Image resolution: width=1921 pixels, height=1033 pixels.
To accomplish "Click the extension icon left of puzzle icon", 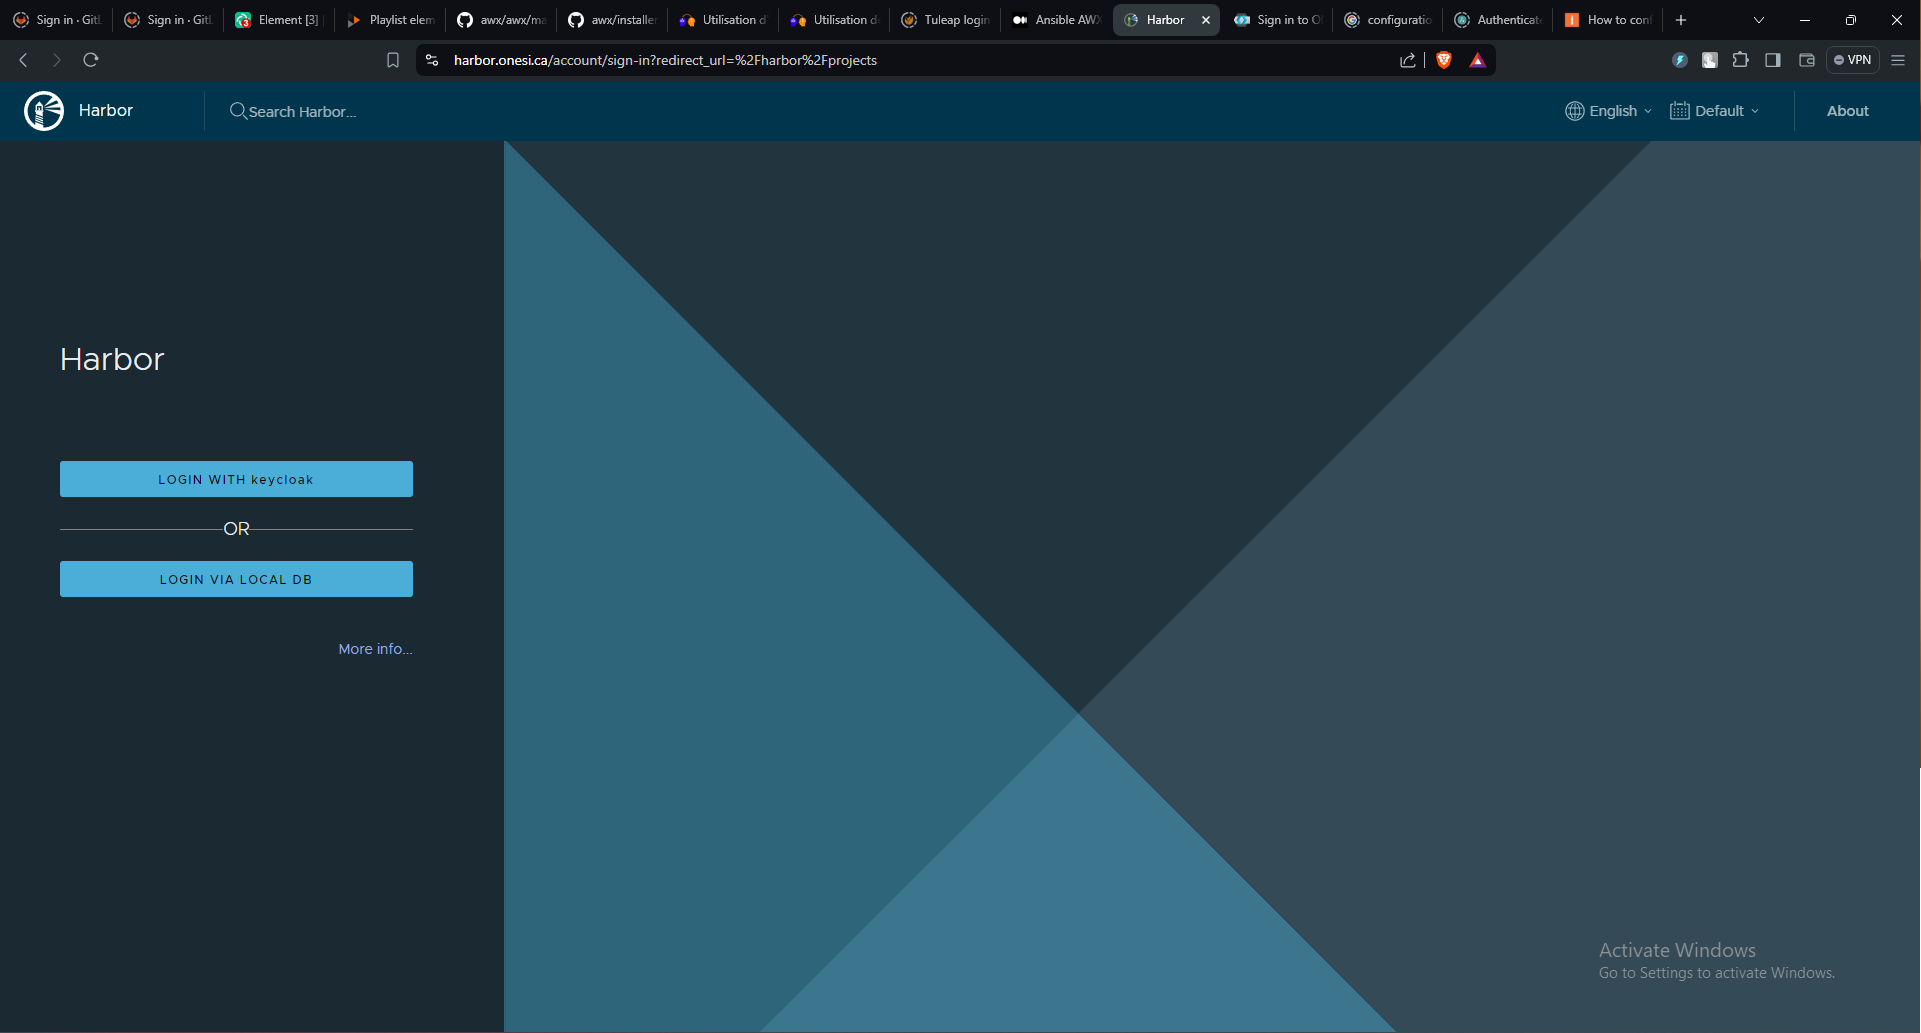I will (1710, 60).
